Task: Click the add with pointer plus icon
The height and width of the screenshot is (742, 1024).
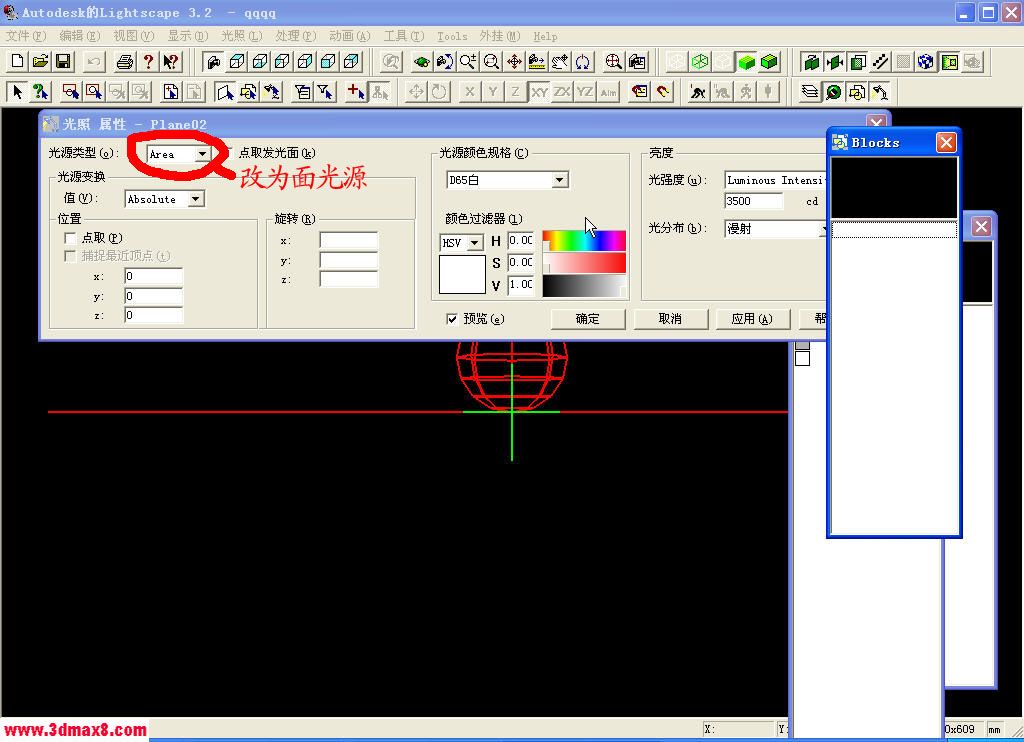Action: [355, 92]
